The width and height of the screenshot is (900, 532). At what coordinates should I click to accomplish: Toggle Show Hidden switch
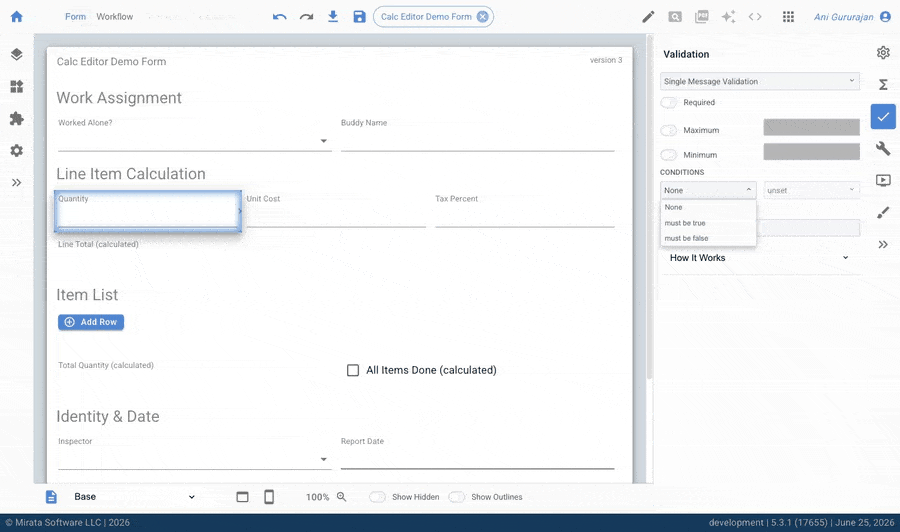click(x=377, y=497)
